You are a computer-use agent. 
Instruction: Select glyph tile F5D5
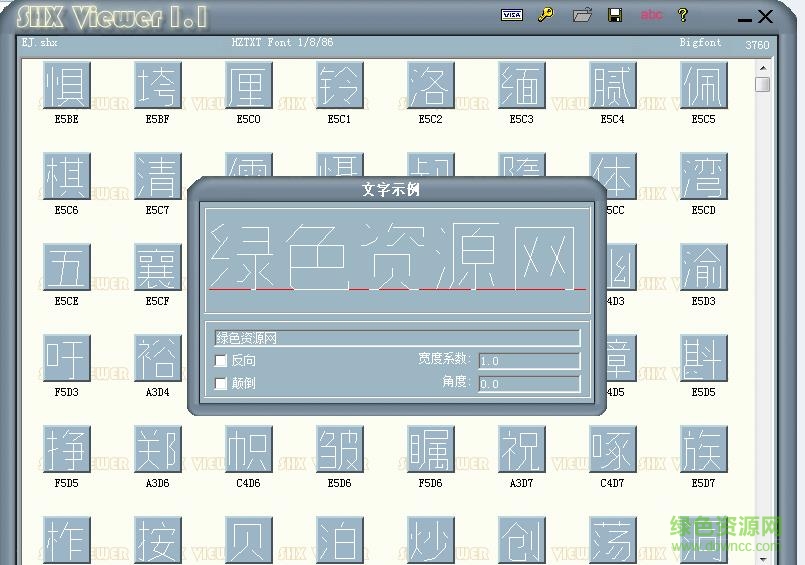(67, 449)
